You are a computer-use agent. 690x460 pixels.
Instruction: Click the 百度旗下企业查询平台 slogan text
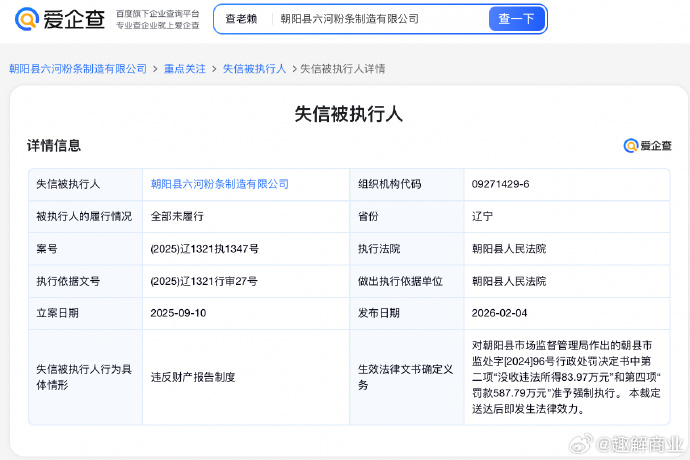coord(157,13)
